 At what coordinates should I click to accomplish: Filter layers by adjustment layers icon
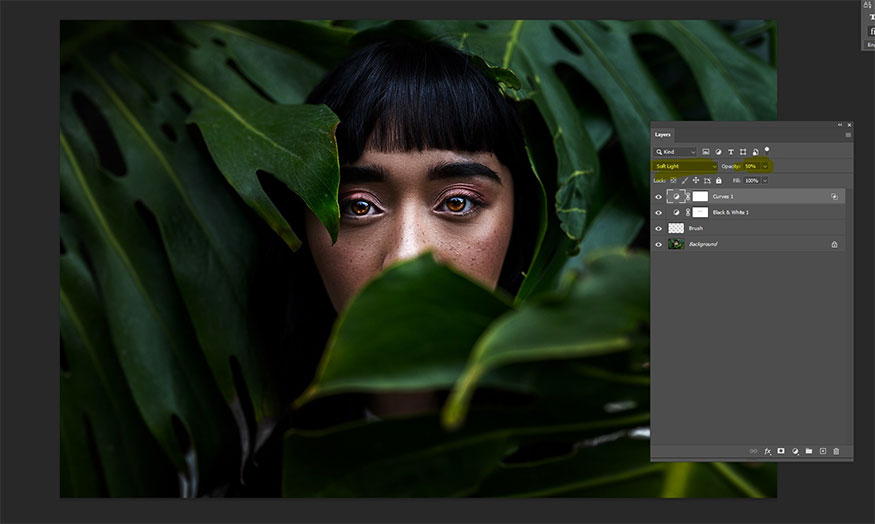(x=718, y=152)
